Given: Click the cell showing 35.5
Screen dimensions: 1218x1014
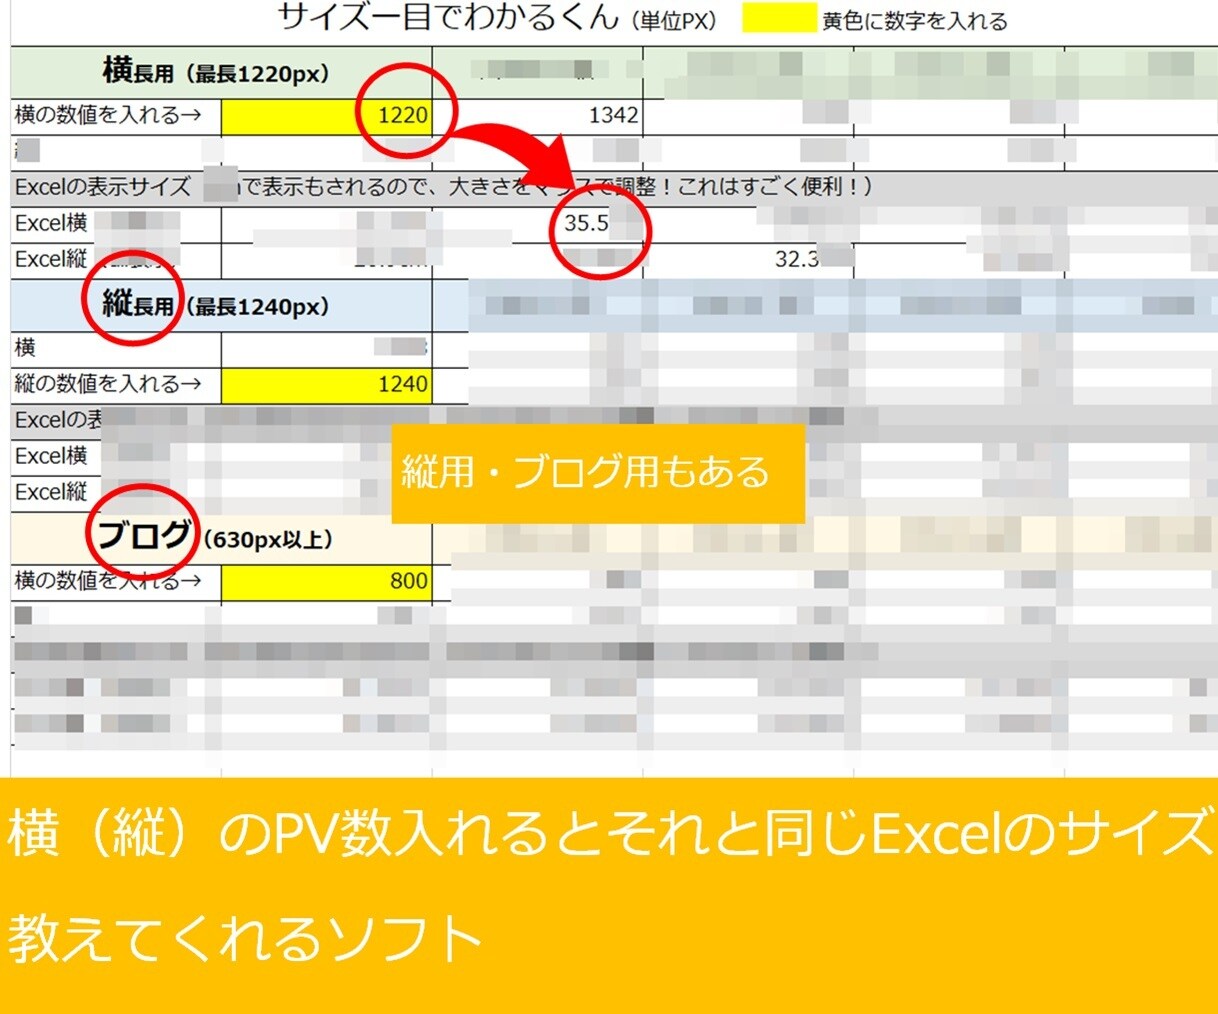Looking at the screenshot, I should click(x=537, y=223).
